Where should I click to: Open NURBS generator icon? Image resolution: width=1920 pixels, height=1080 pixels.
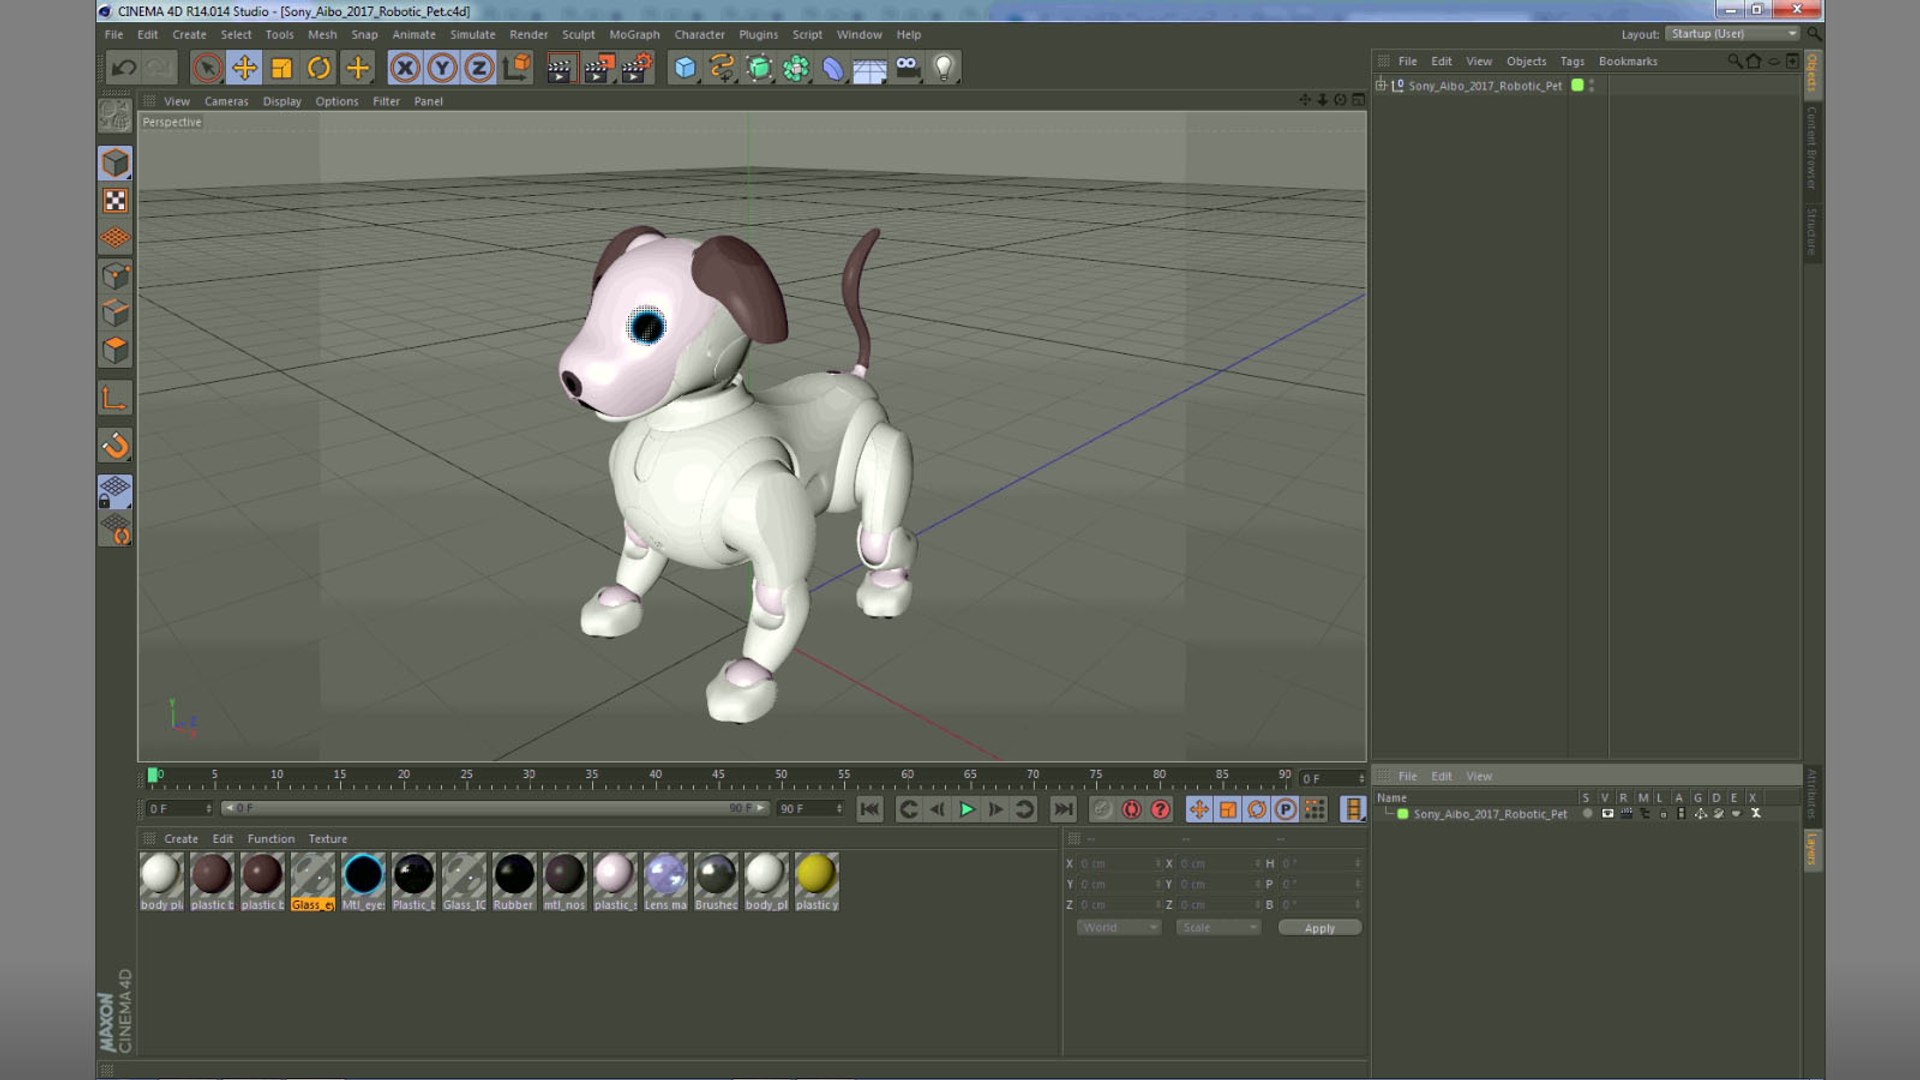(x=759, y=68)
